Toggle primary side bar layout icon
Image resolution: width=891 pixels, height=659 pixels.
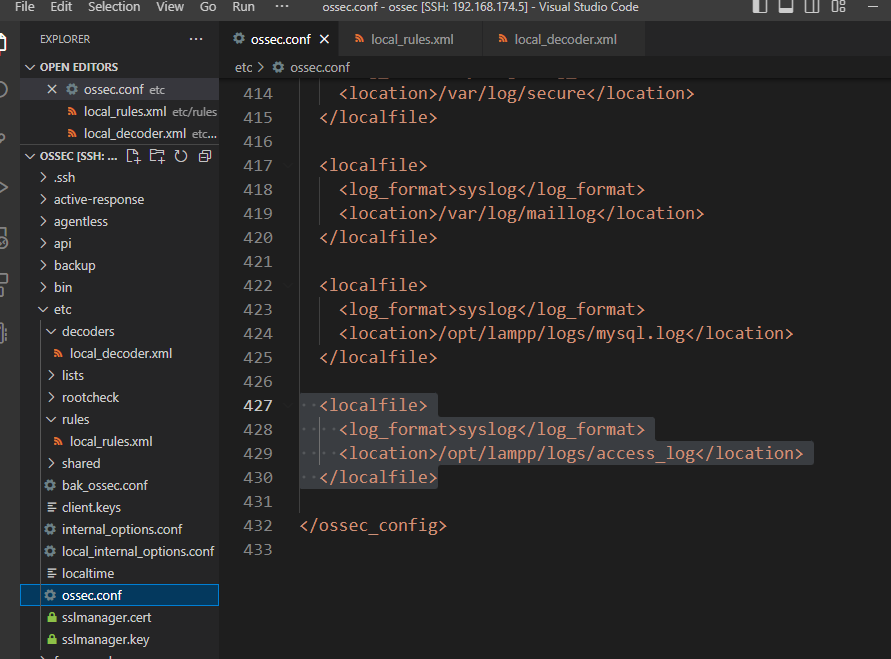(760, 7)
